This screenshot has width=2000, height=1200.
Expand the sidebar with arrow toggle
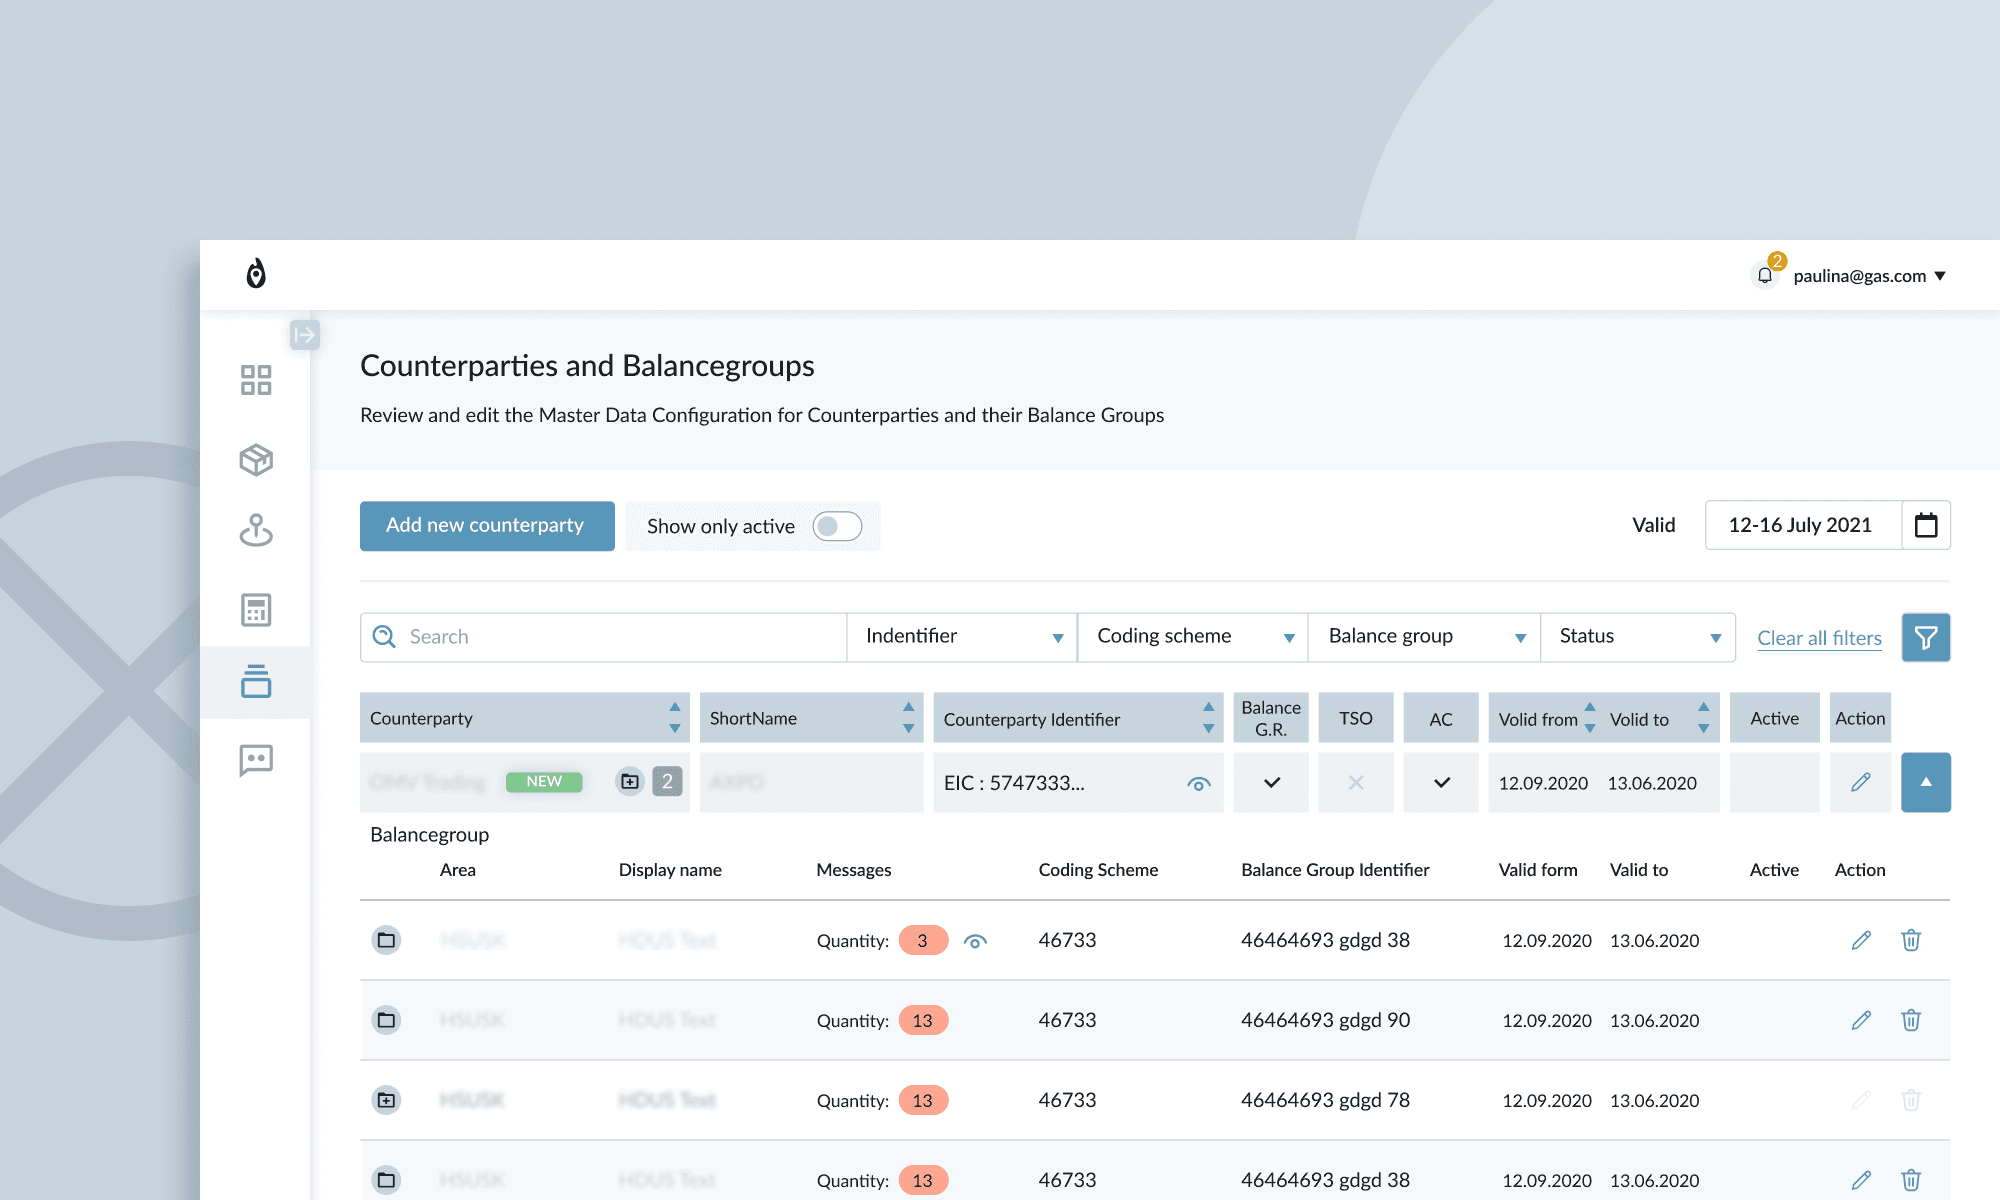point(305,335)
